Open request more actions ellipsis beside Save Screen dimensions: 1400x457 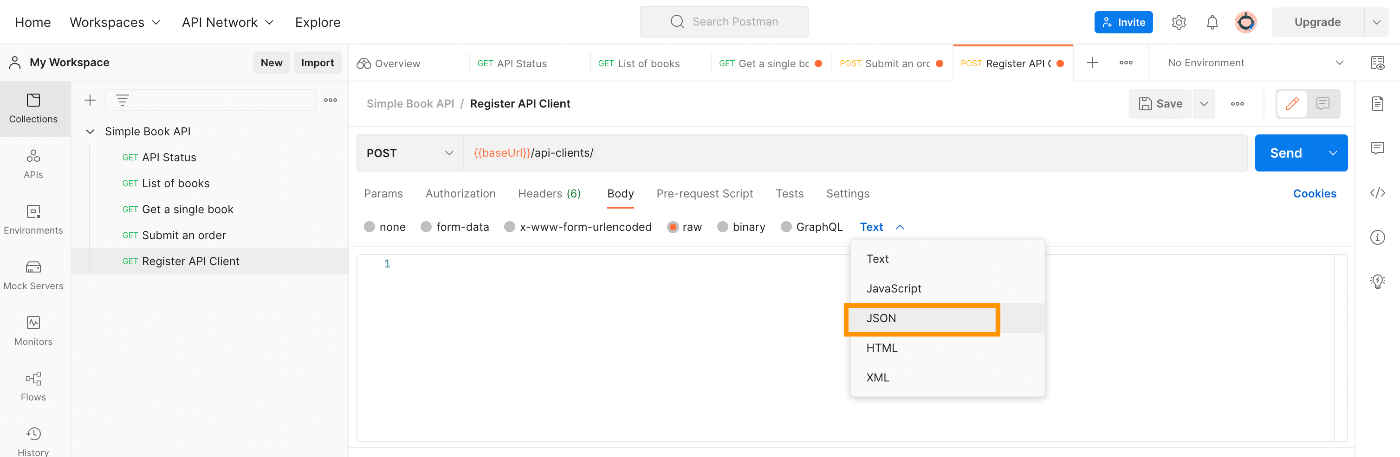[1238, 103]
